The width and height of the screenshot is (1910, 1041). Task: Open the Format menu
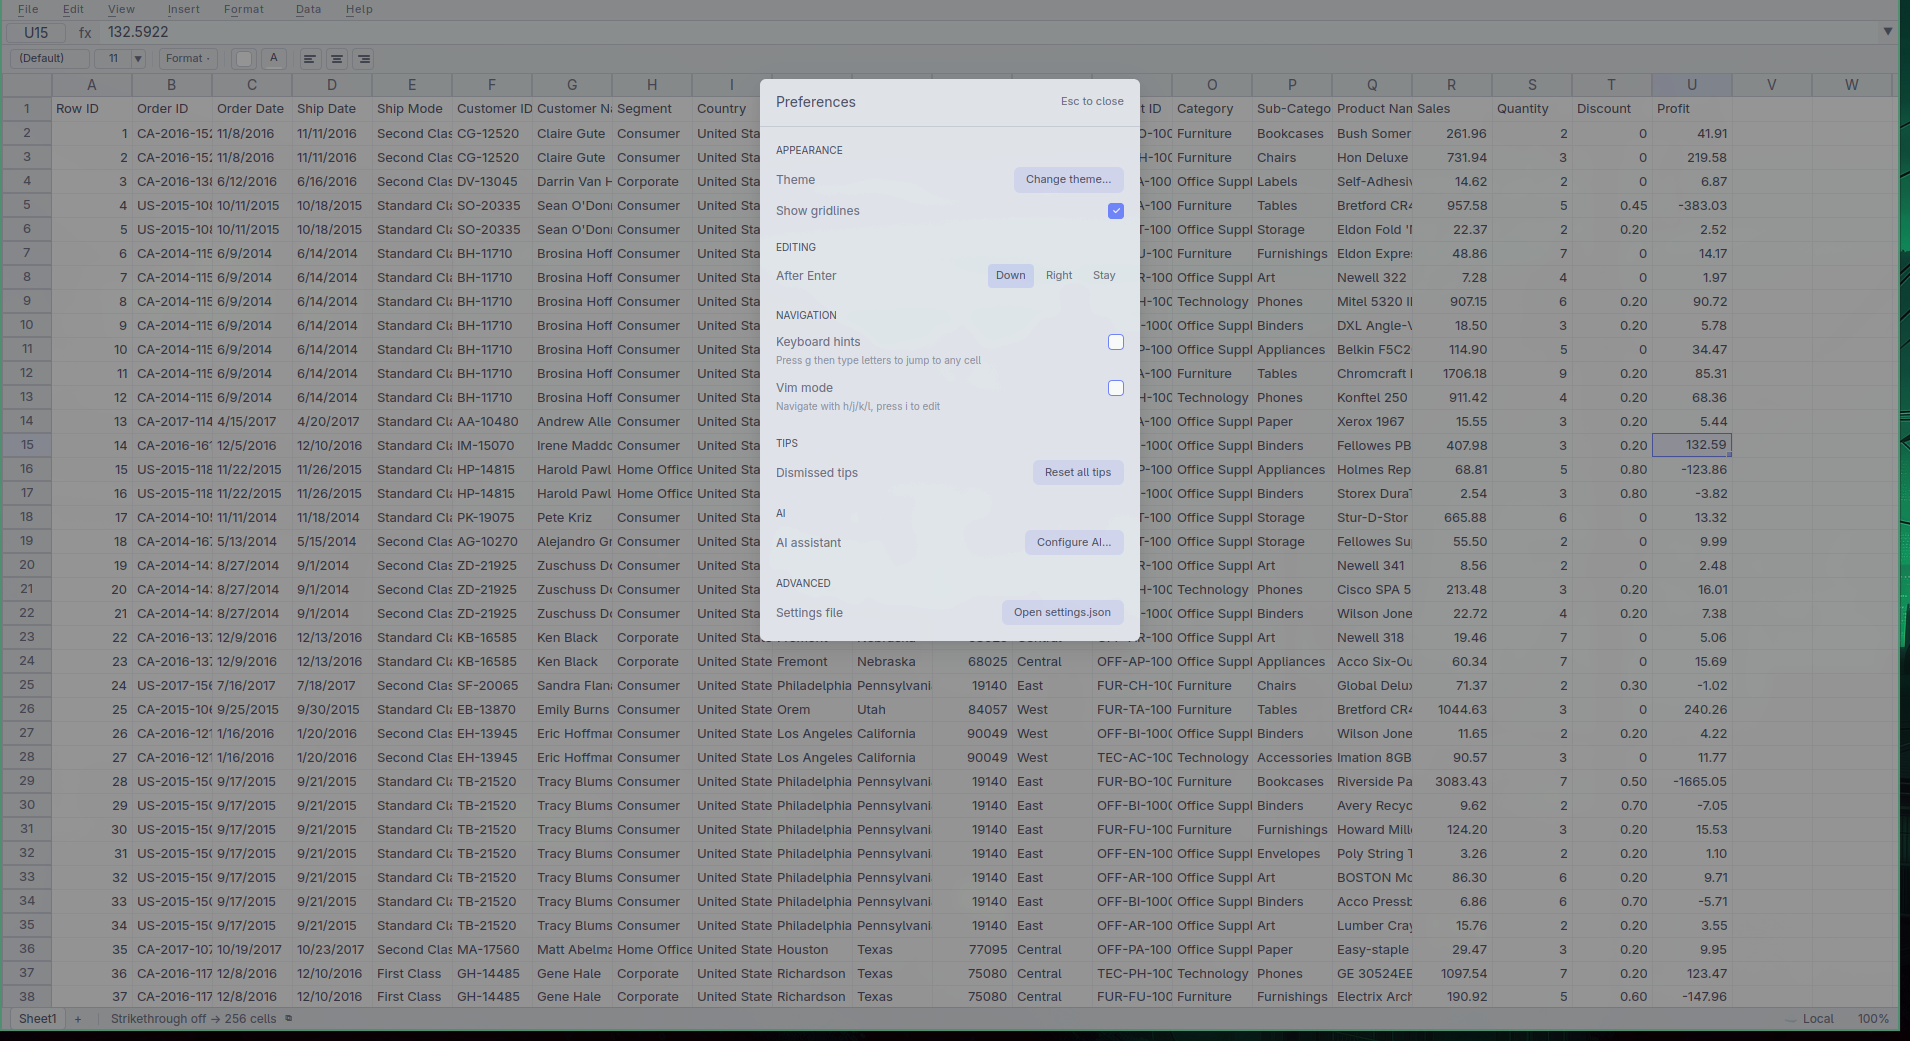(244, 9)
